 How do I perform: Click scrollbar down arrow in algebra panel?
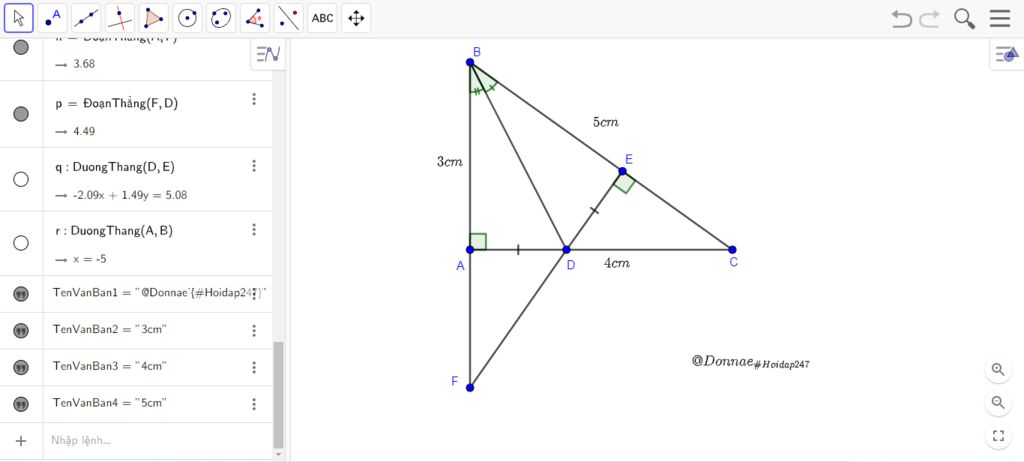pos(279,454)
